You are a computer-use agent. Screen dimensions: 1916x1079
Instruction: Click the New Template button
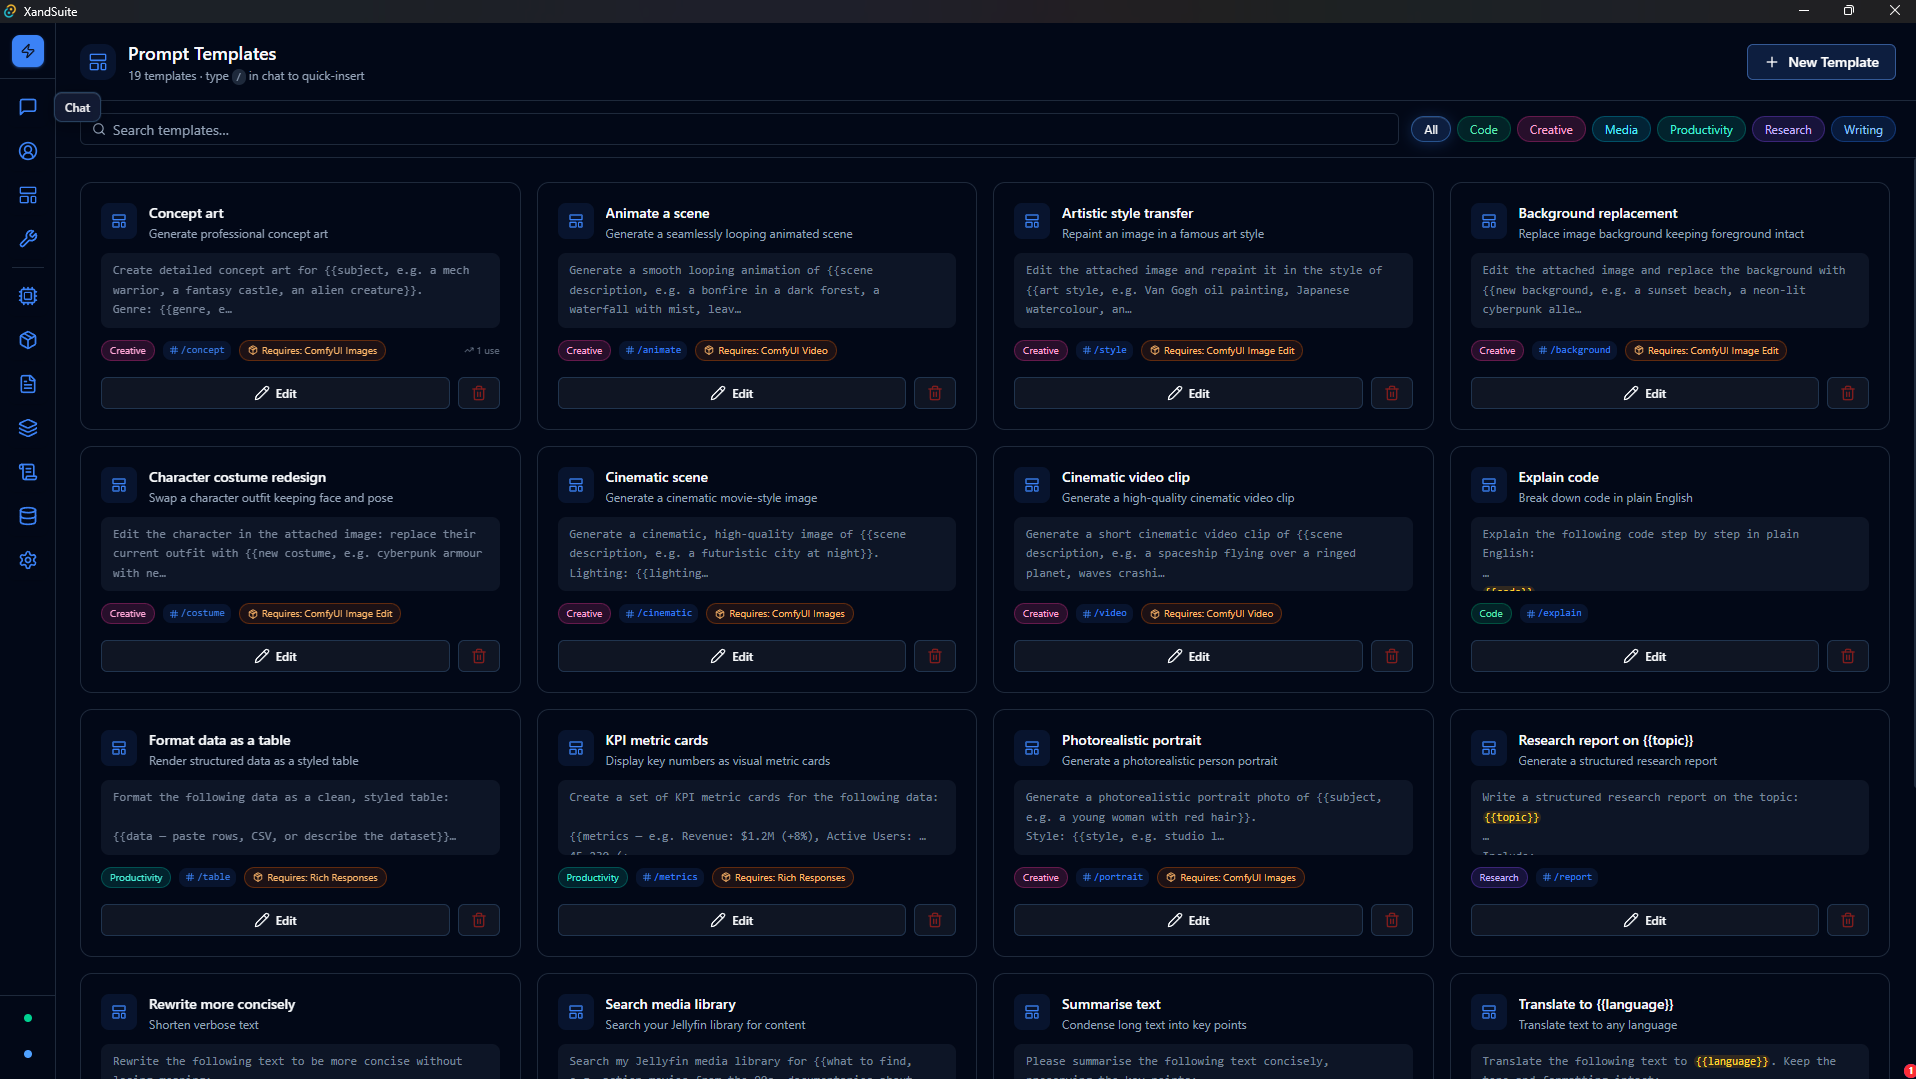[1821, 61]
